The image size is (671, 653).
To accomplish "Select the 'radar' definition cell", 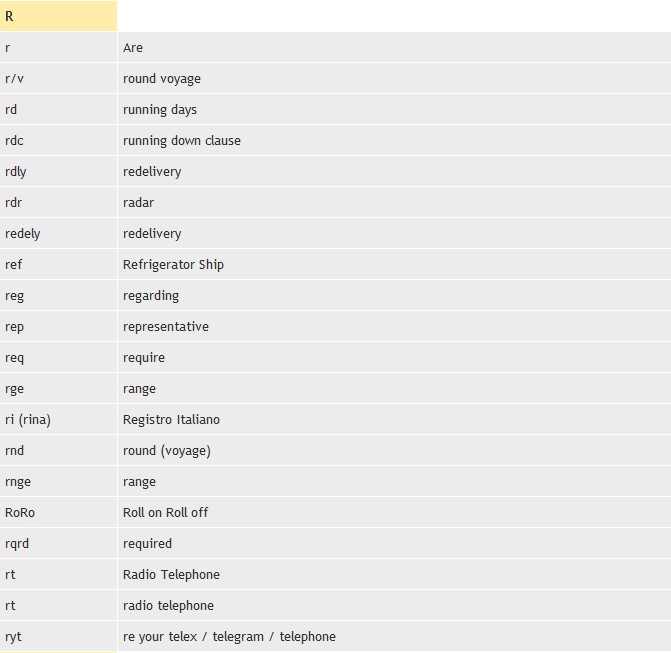I will click(x=138, y=203).
